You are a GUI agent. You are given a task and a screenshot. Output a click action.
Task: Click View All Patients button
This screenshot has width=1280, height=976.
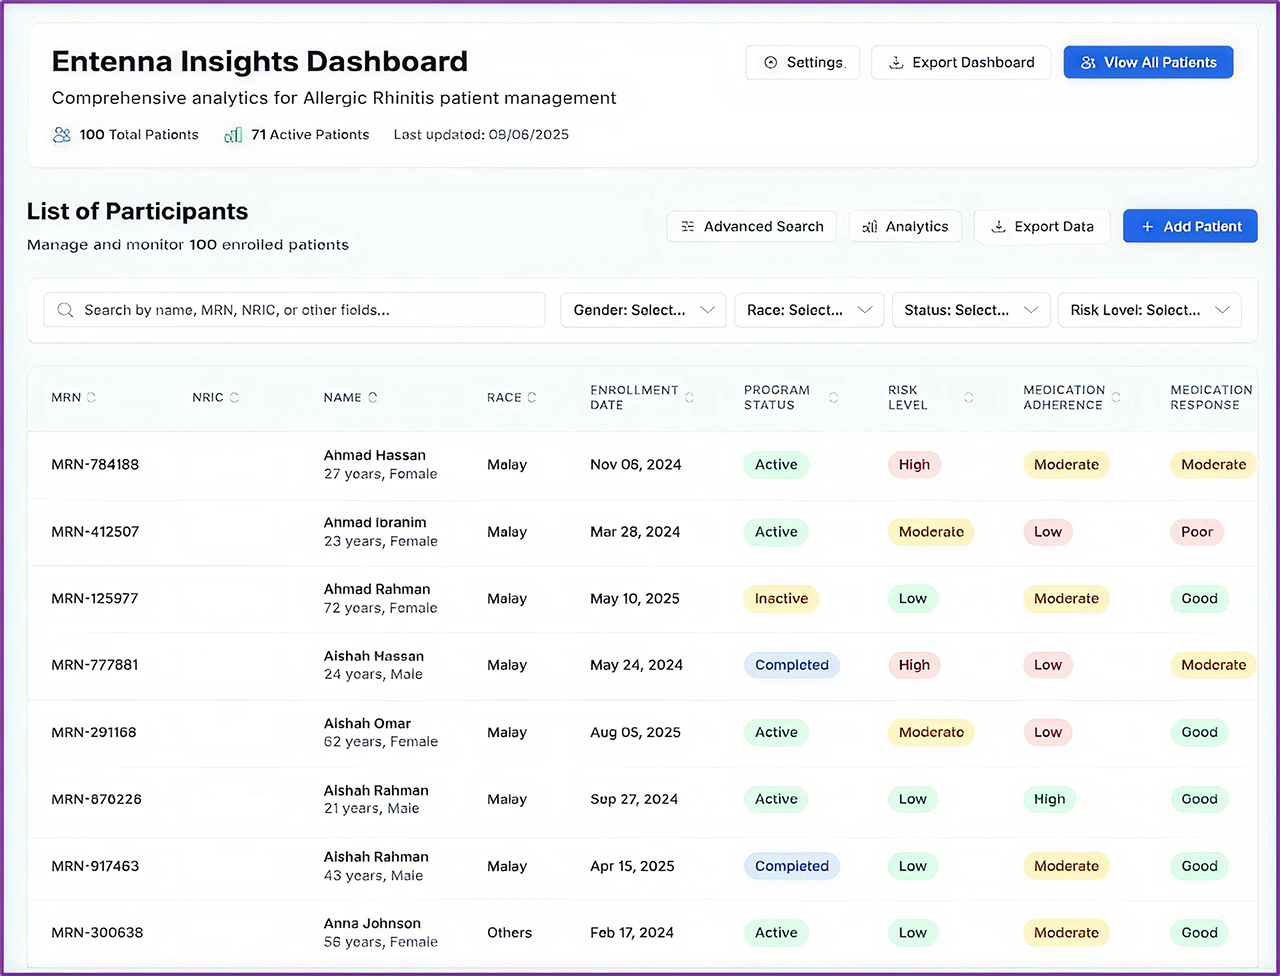click(x=1148, y=62)
